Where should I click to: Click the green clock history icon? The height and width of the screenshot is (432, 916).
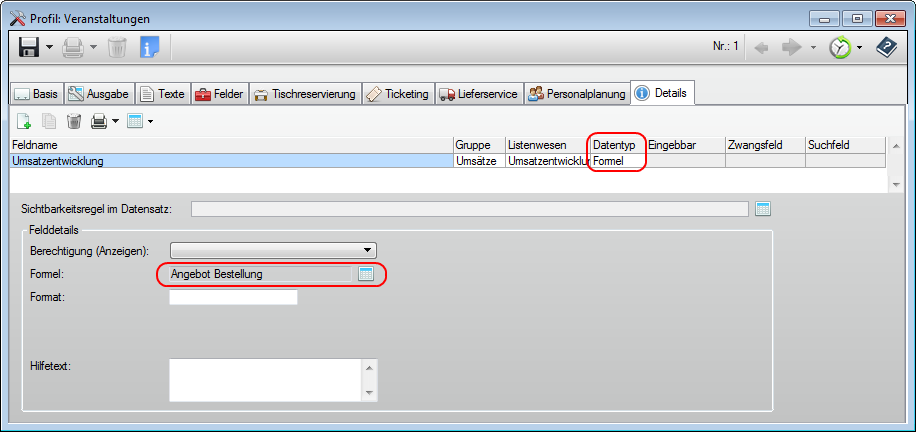(x=840, y=47)
